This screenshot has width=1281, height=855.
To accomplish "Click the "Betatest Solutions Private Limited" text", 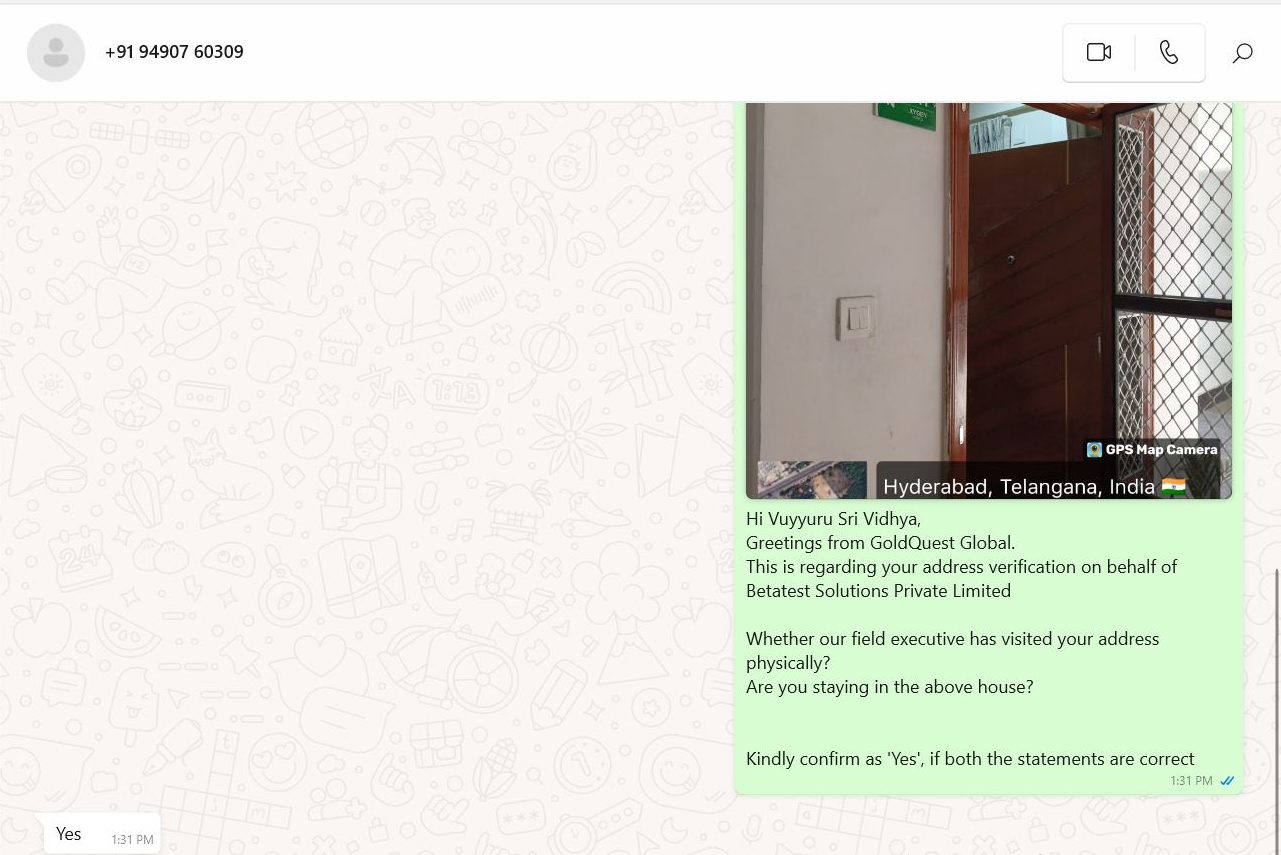I will click(x=878, y=591).
